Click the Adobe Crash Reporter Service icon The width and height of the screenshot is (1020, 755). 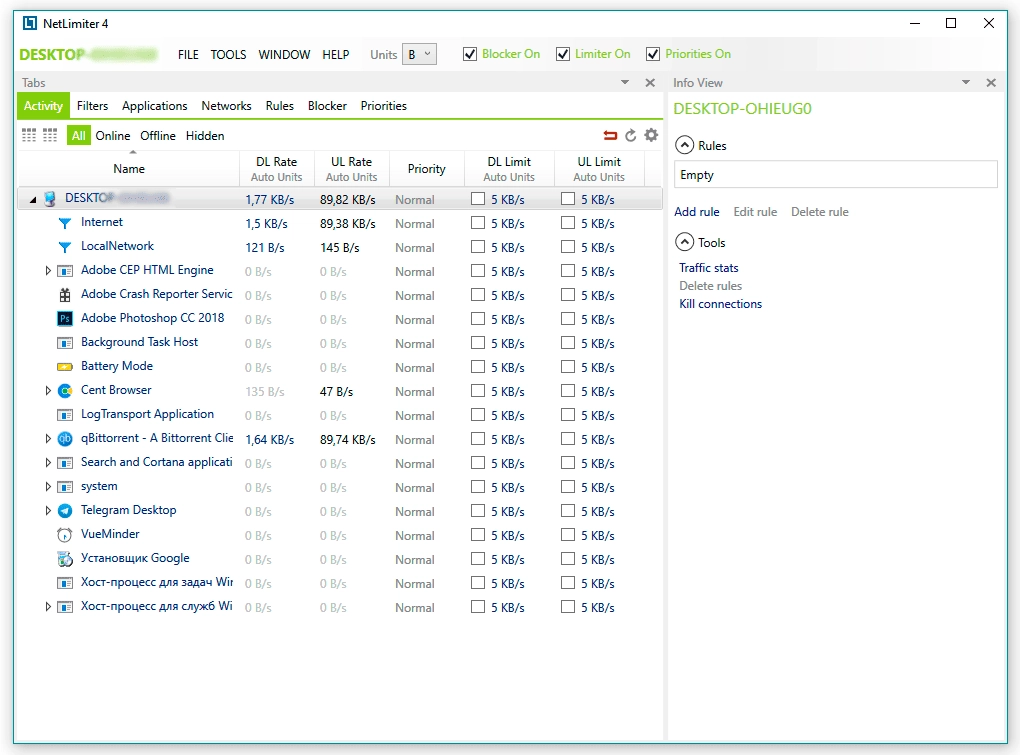[x=64, y=295]
